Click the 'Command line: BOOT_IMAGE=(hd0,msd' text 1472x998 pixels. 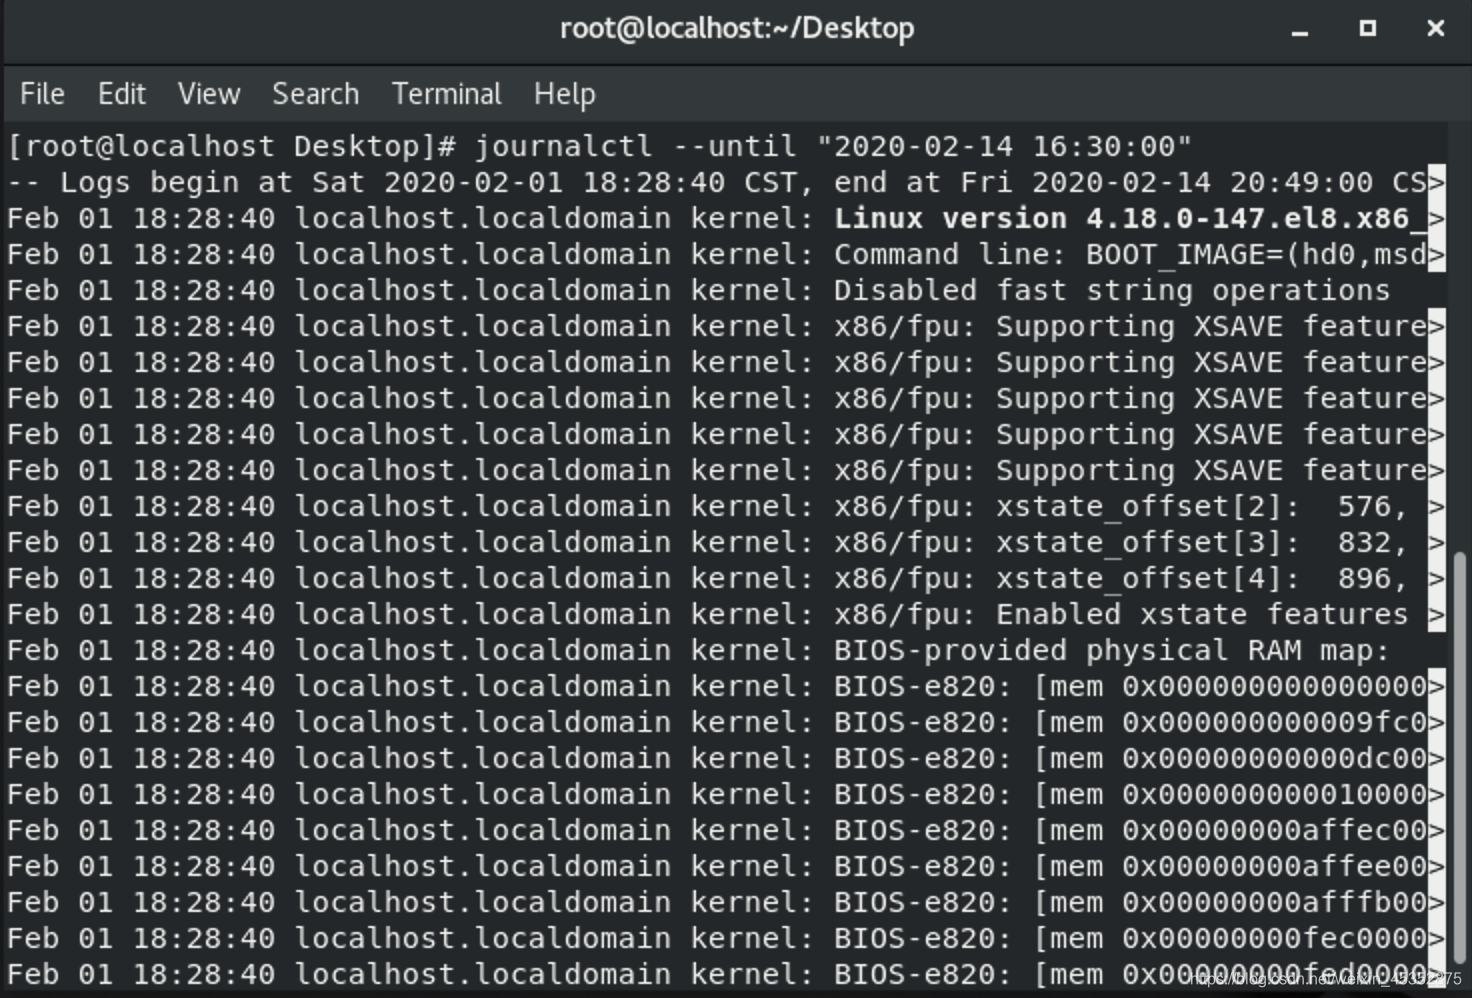[x=1130, y=254]
